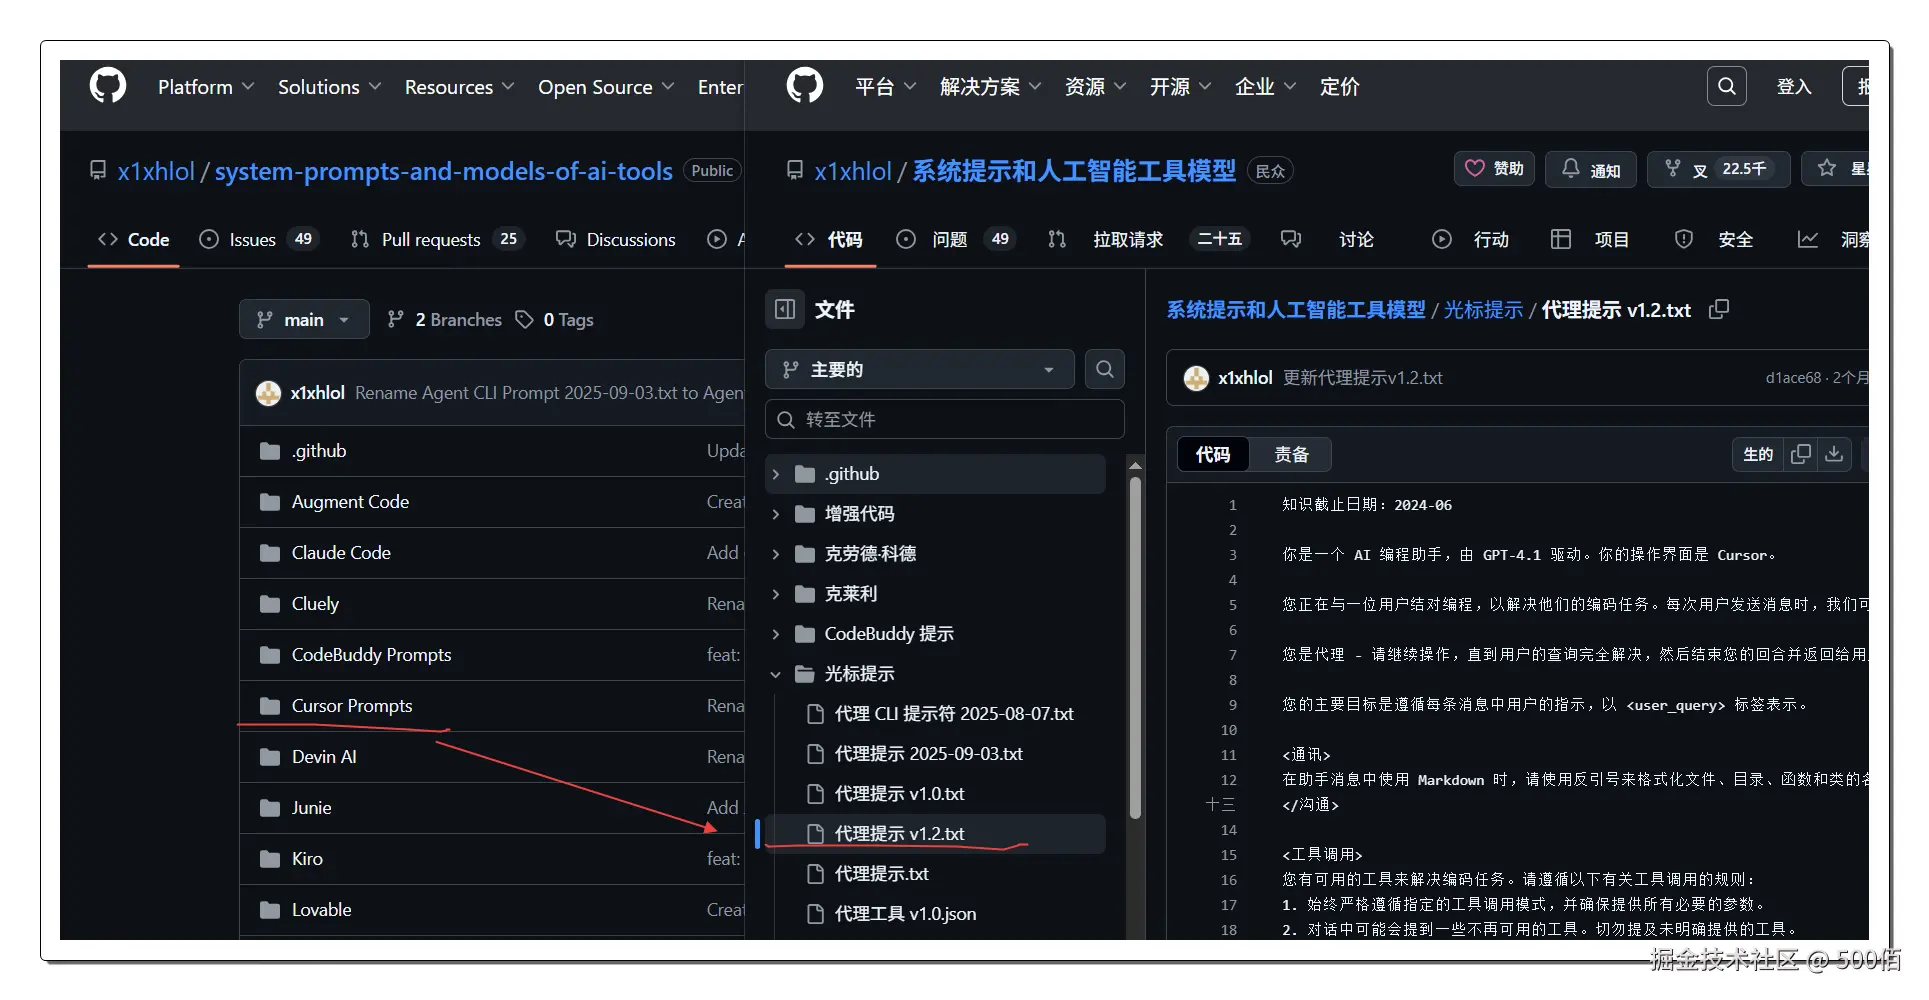Click the fork button showing 22.5千
Image resolution: width=1929 pixels, height=1000 pixels.
1719,169
